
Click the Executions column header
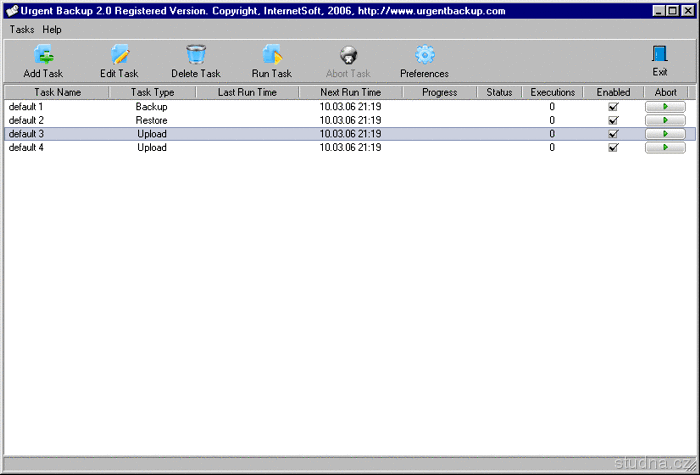click(x=552, y=92)
